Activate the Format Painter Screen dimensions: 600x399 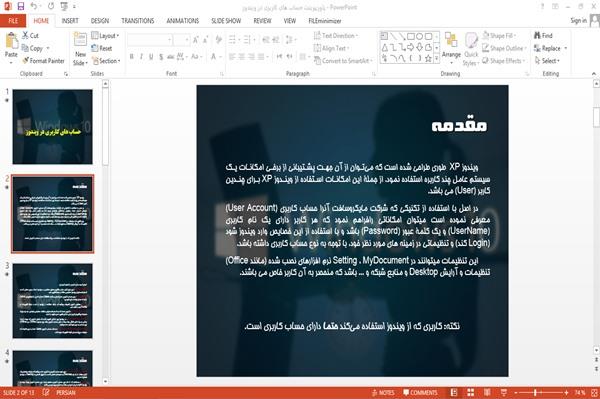click(43, 61)
